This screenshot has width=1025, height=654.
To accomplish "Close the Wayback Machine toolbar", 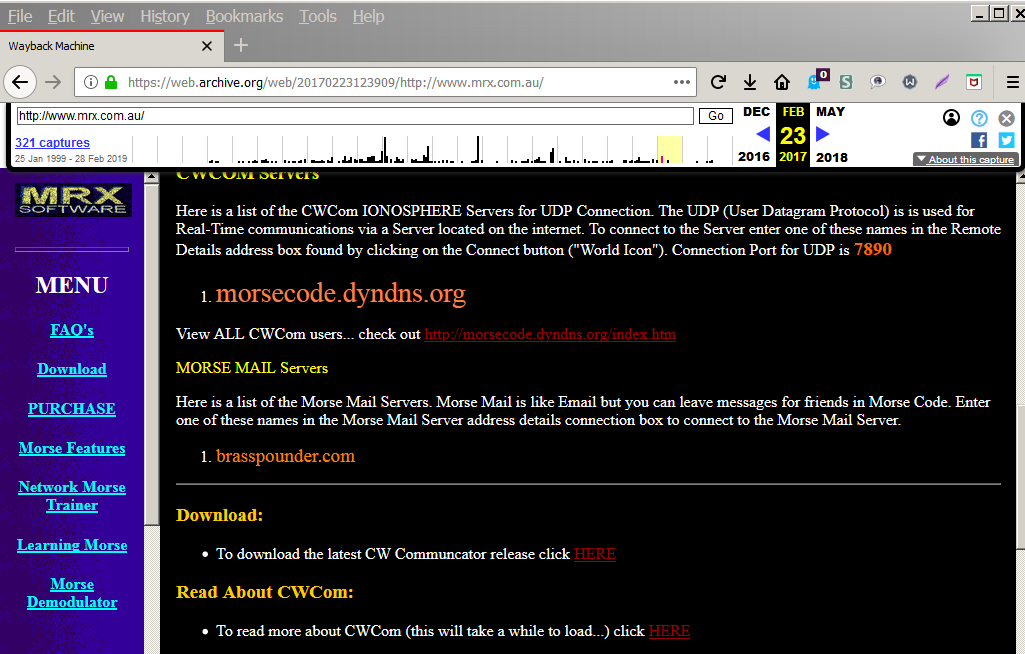I will [x=1006, y=118].
